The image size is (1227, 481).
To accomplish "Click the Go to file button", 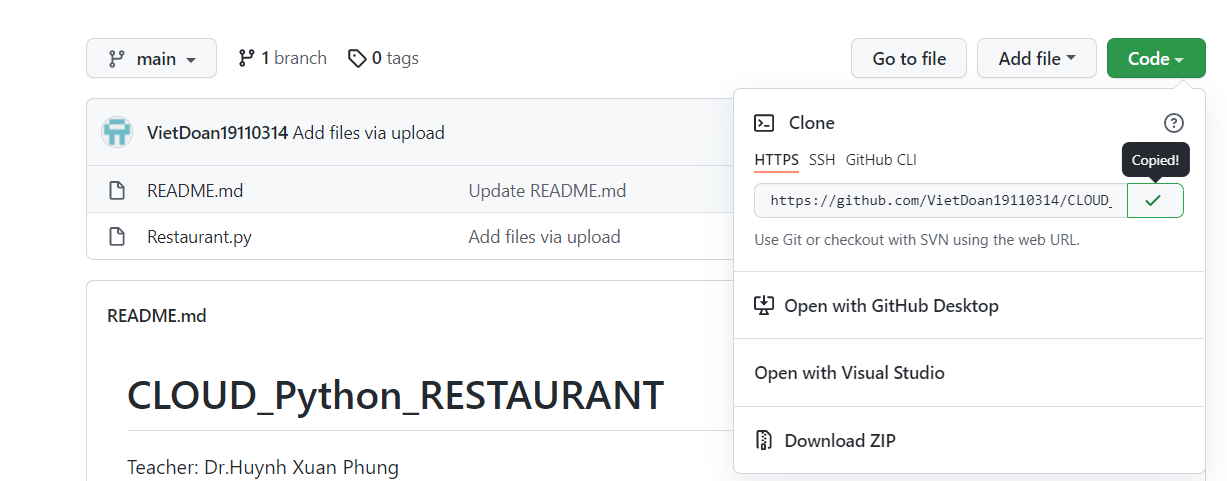I will coord(909,59).
